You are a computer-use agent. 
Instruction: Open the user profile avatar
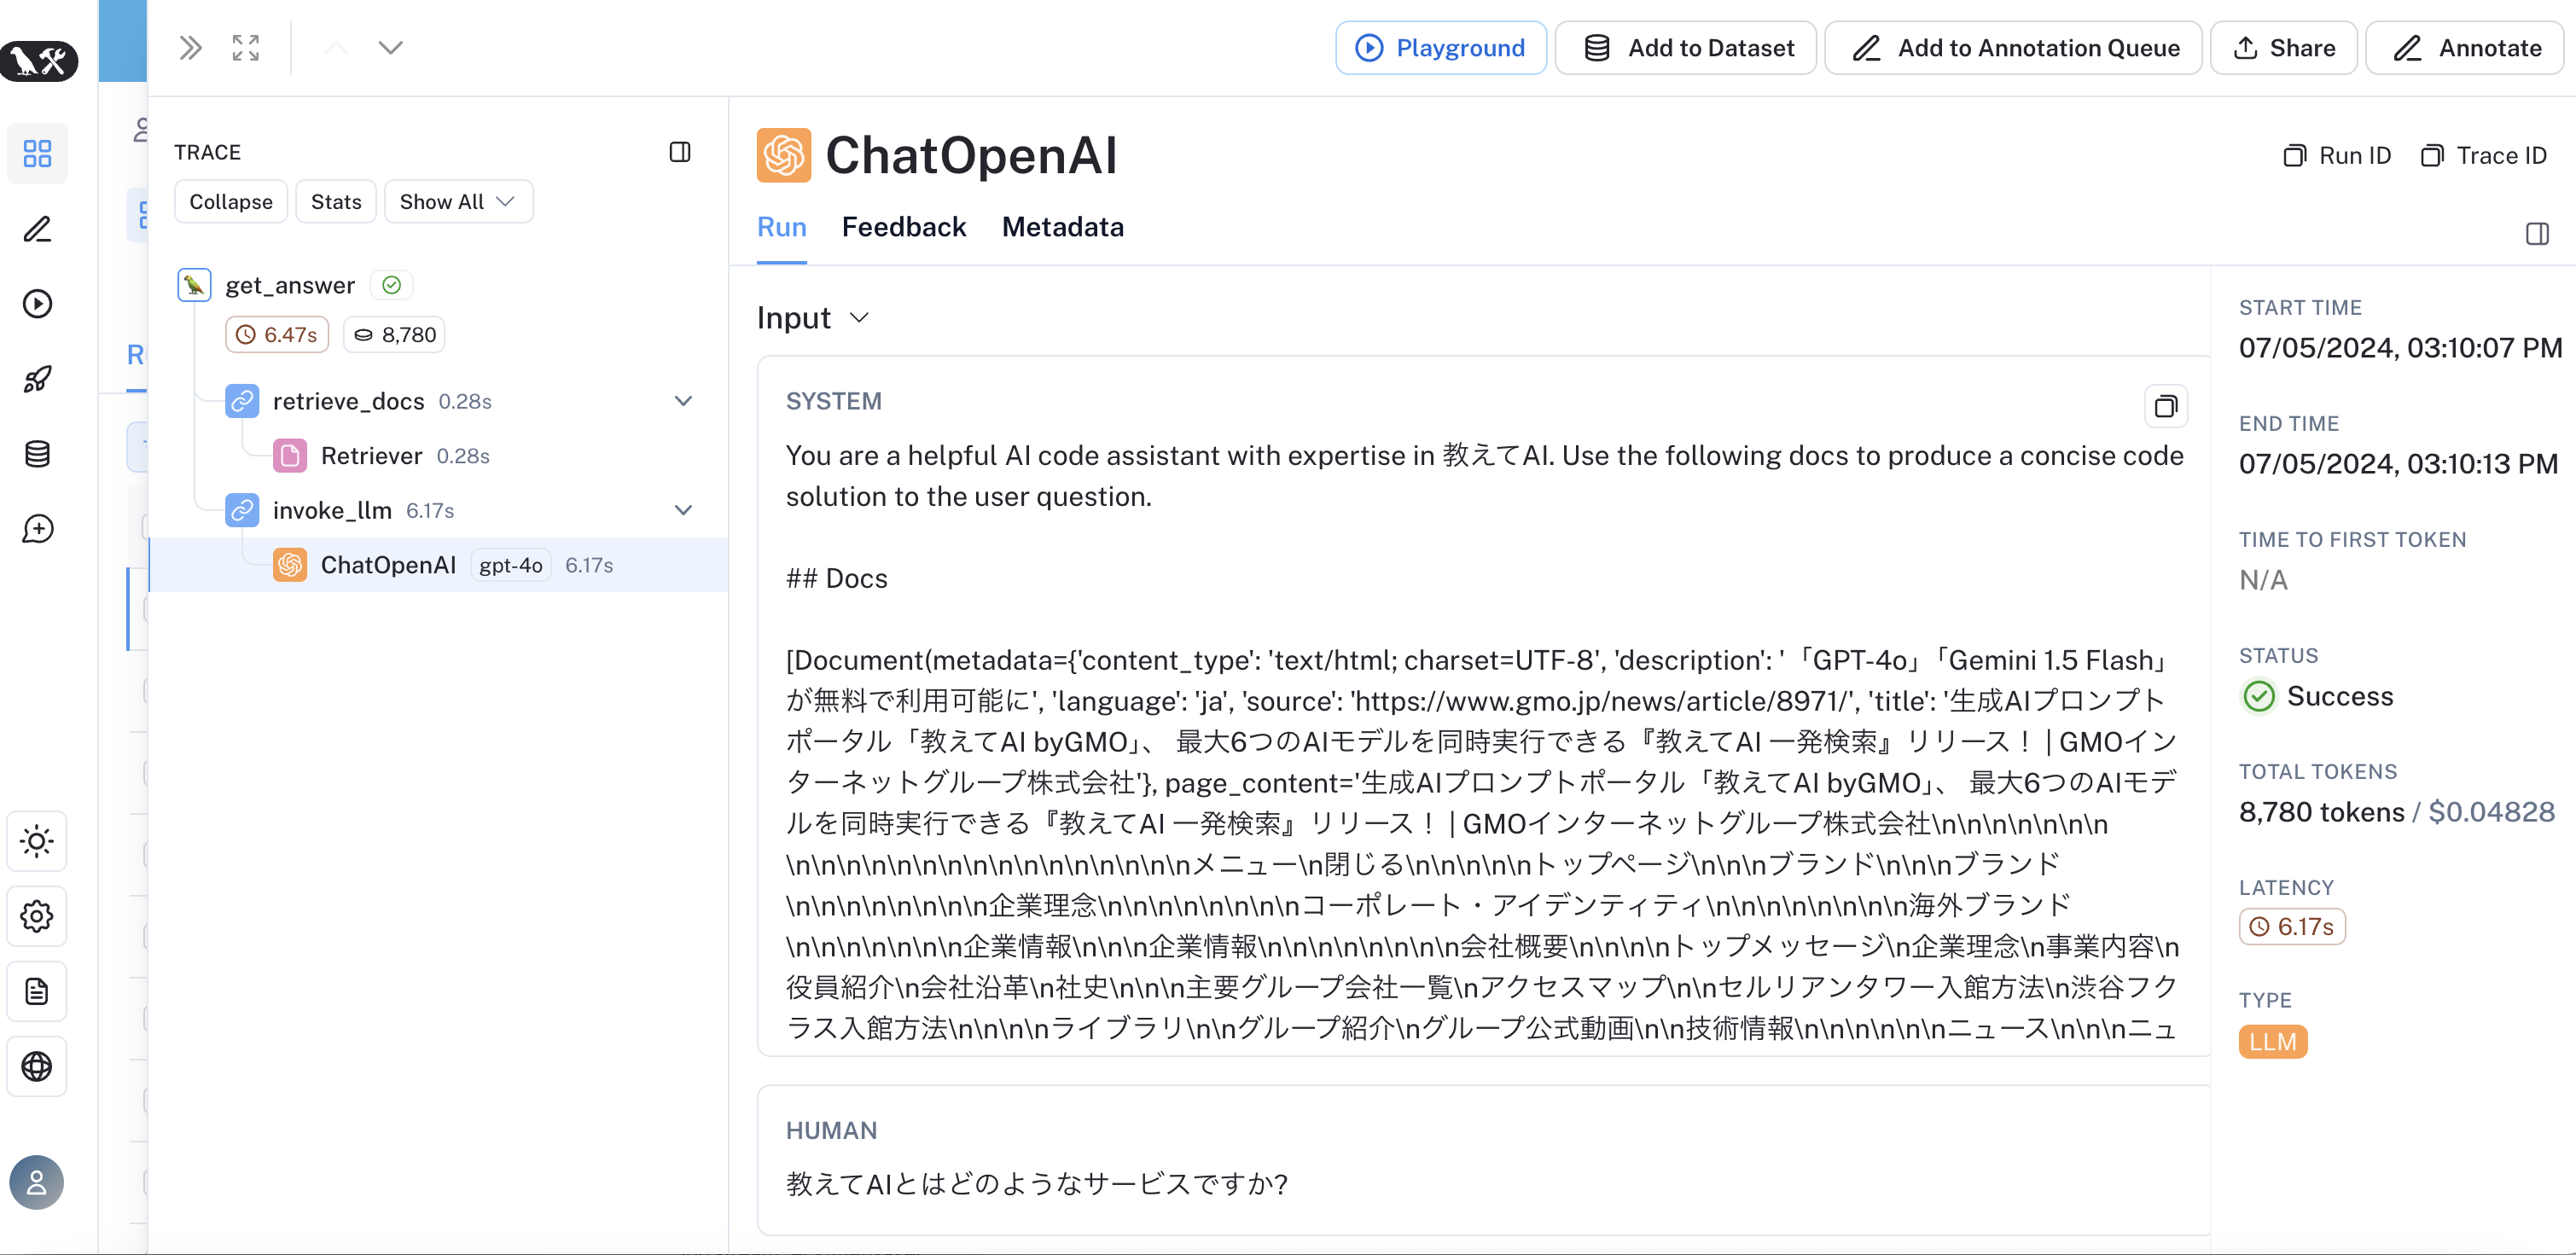[x=37, y=1183]
